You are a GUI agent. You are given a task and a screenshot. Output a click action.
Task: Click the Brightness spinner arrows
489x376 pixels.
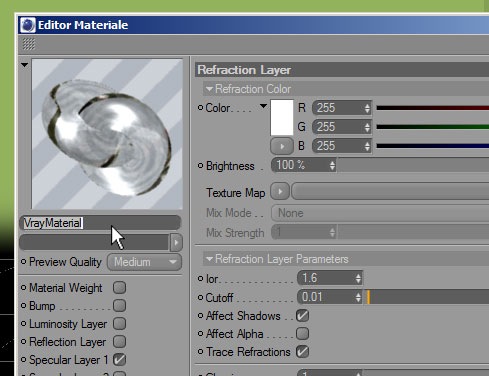point(332,165)
